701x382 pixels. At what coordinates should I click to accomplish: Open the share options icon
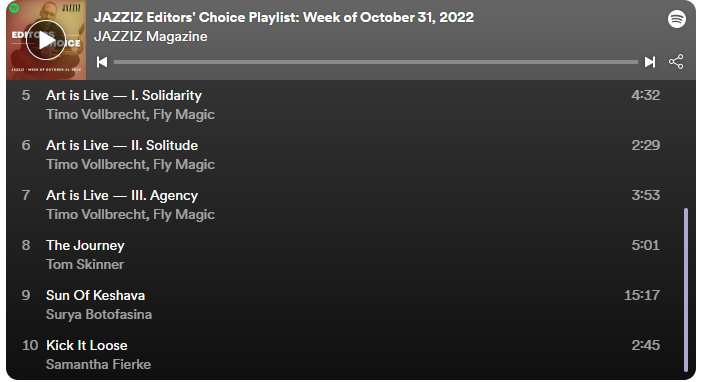[676, 62]
